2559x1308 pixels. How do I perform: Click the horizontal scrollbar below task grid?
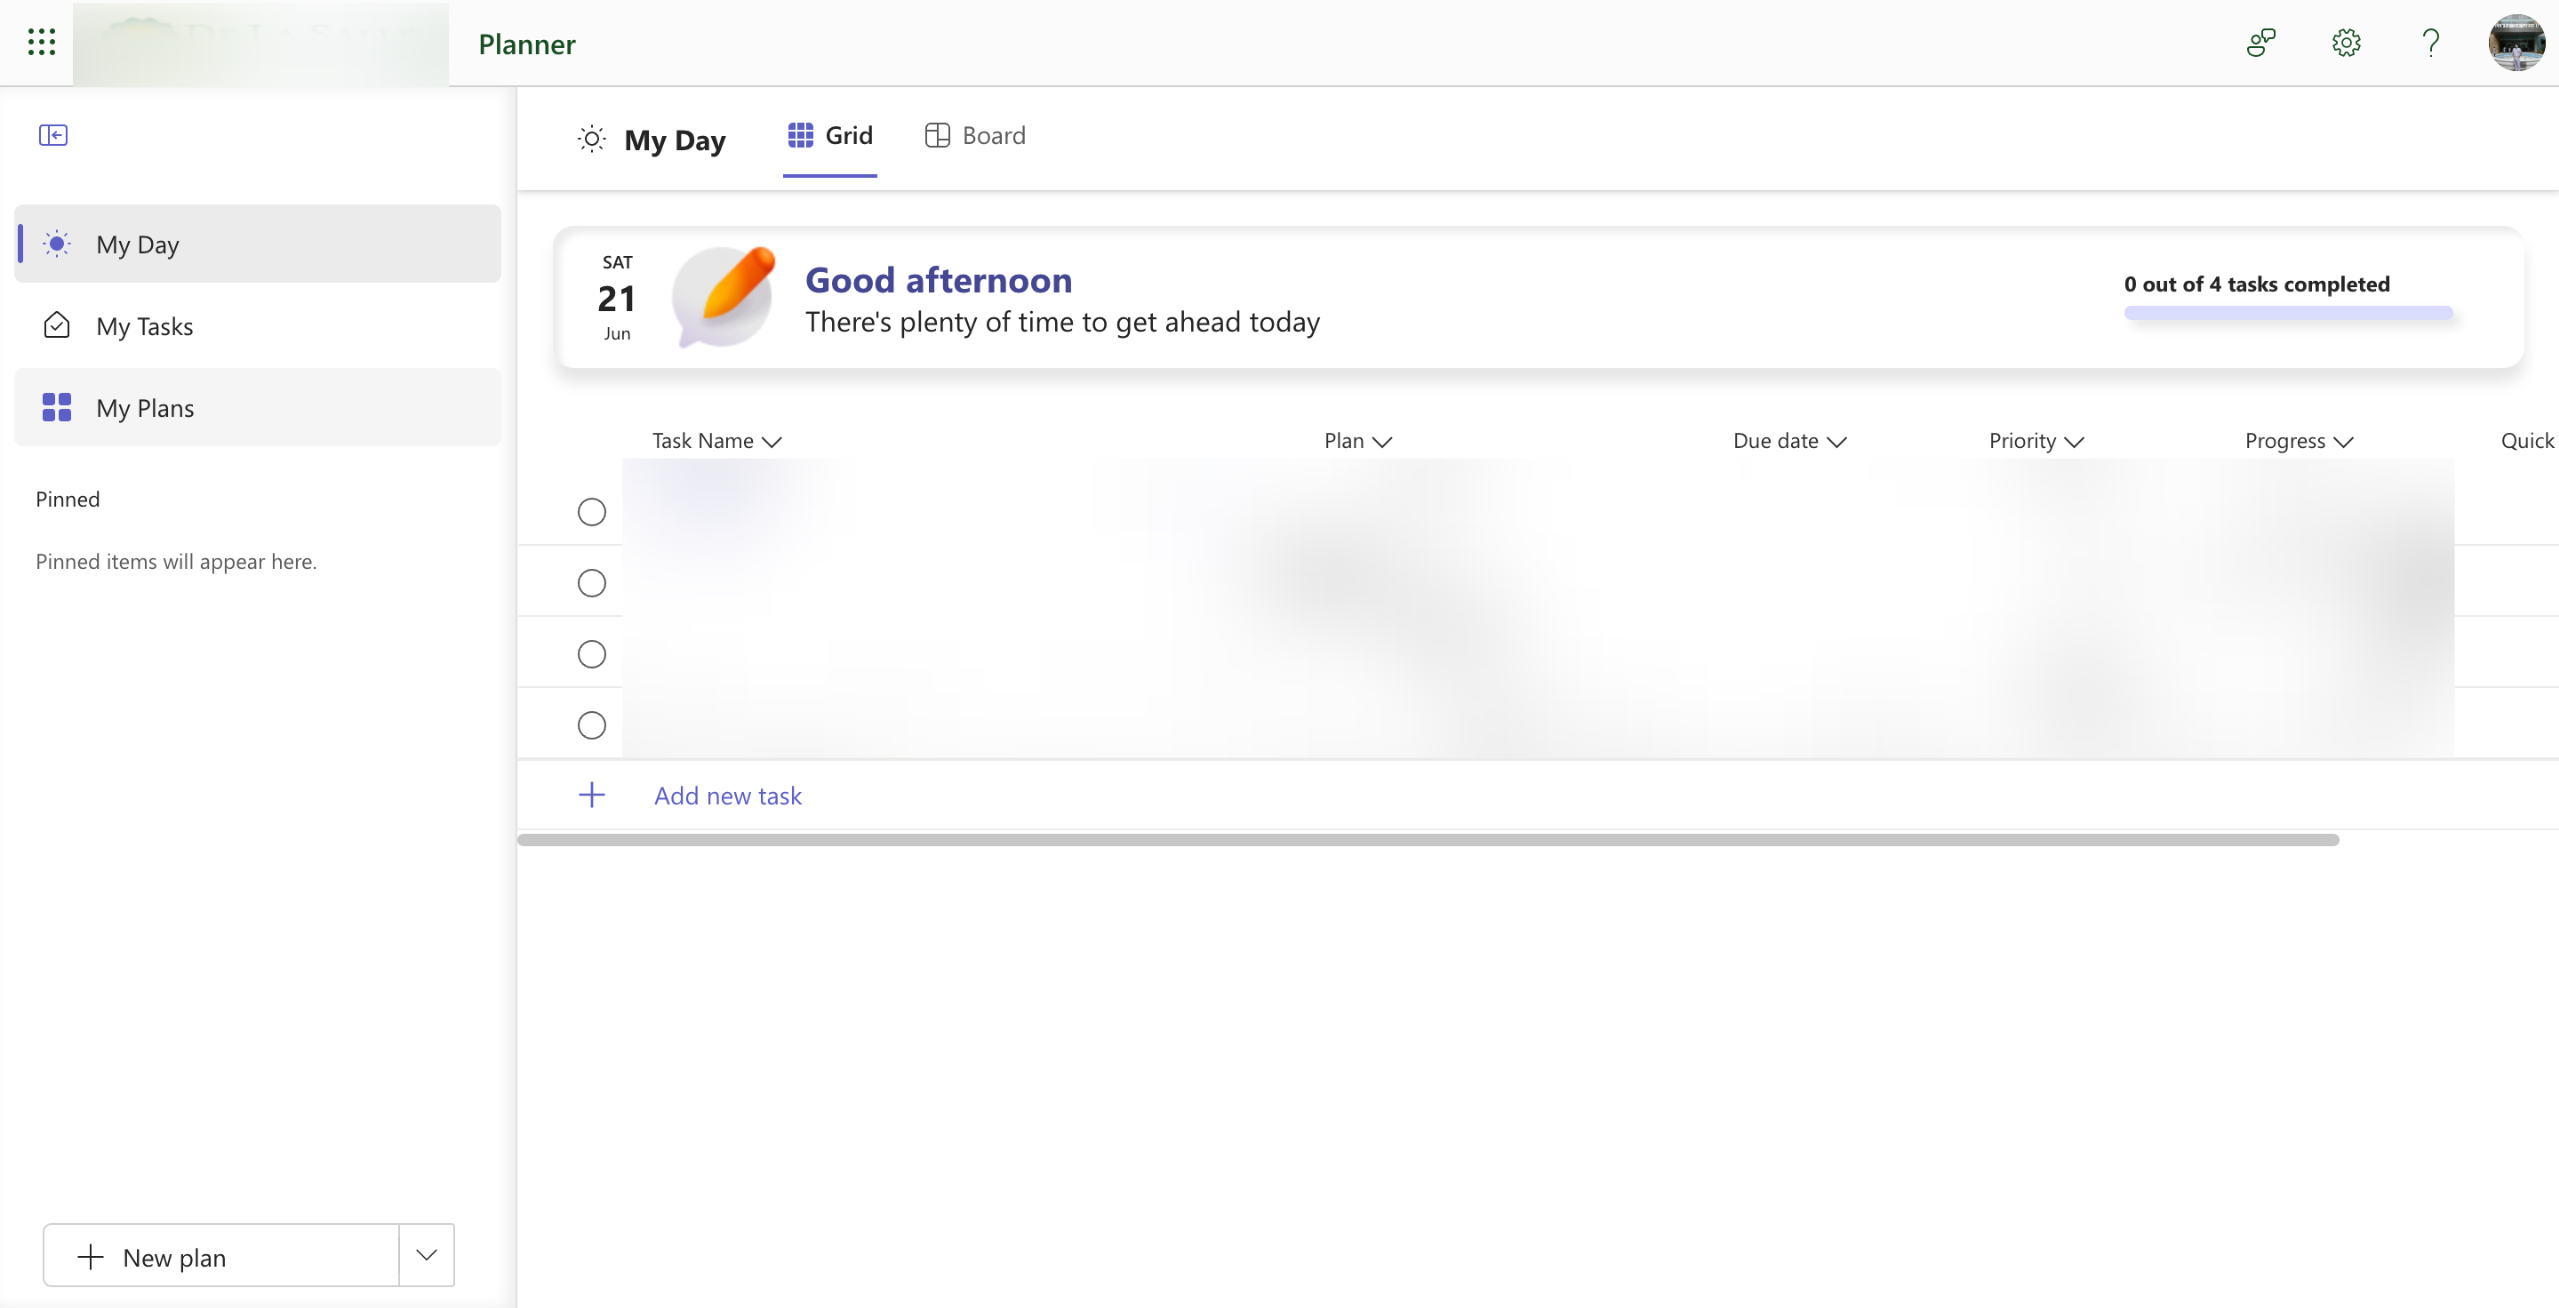pos(1427,840)
